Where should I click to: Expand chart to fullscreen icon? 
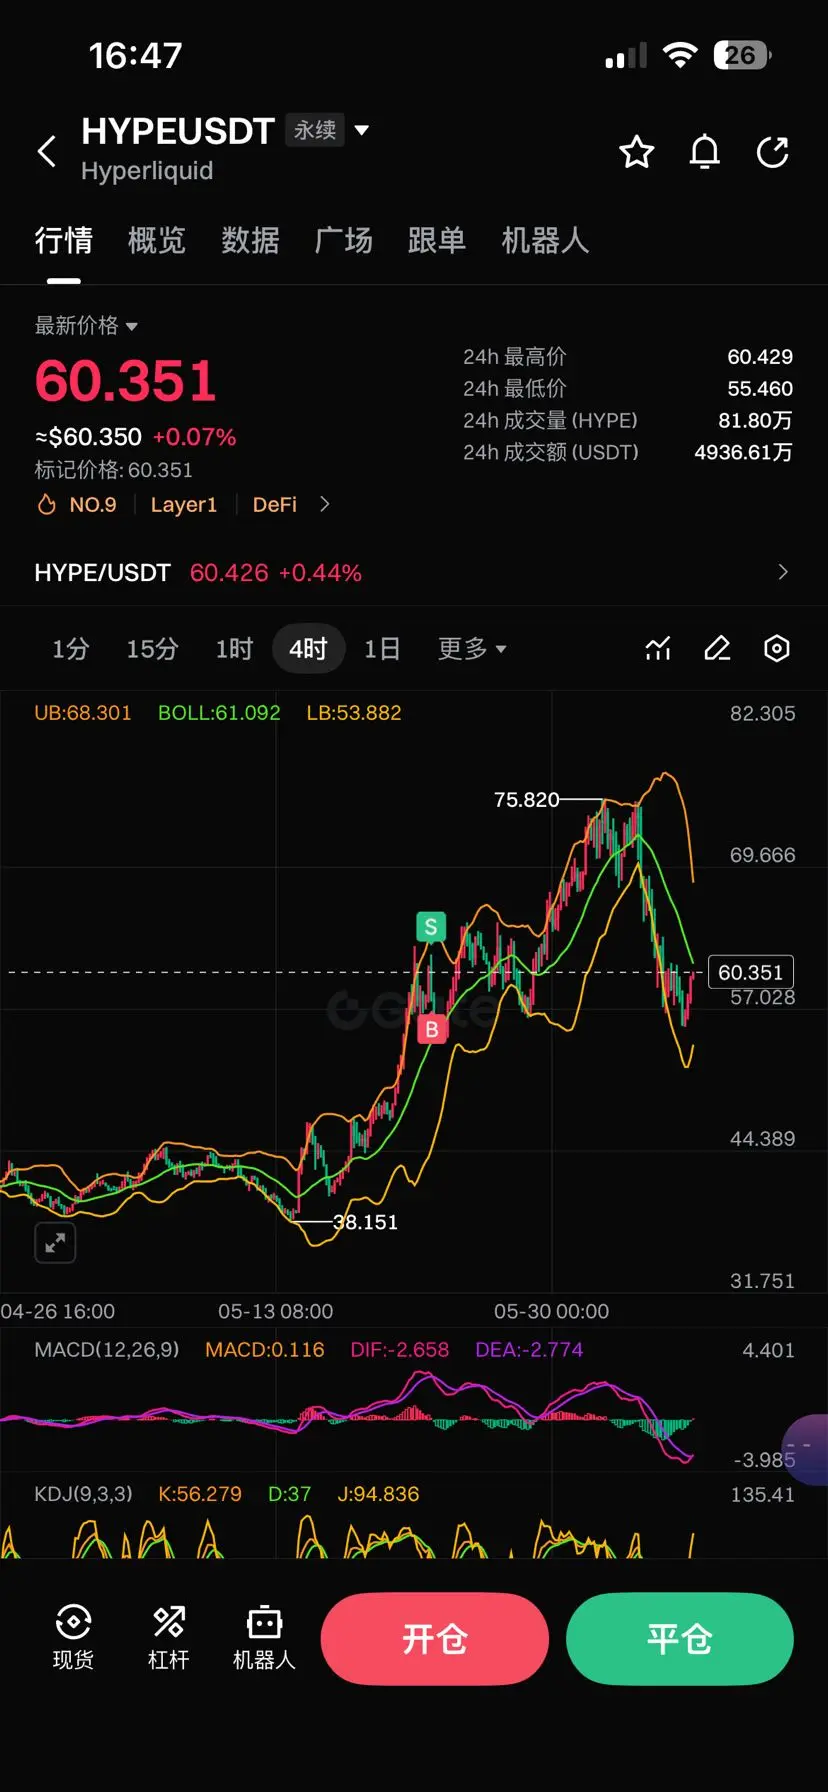[55, 1243]
